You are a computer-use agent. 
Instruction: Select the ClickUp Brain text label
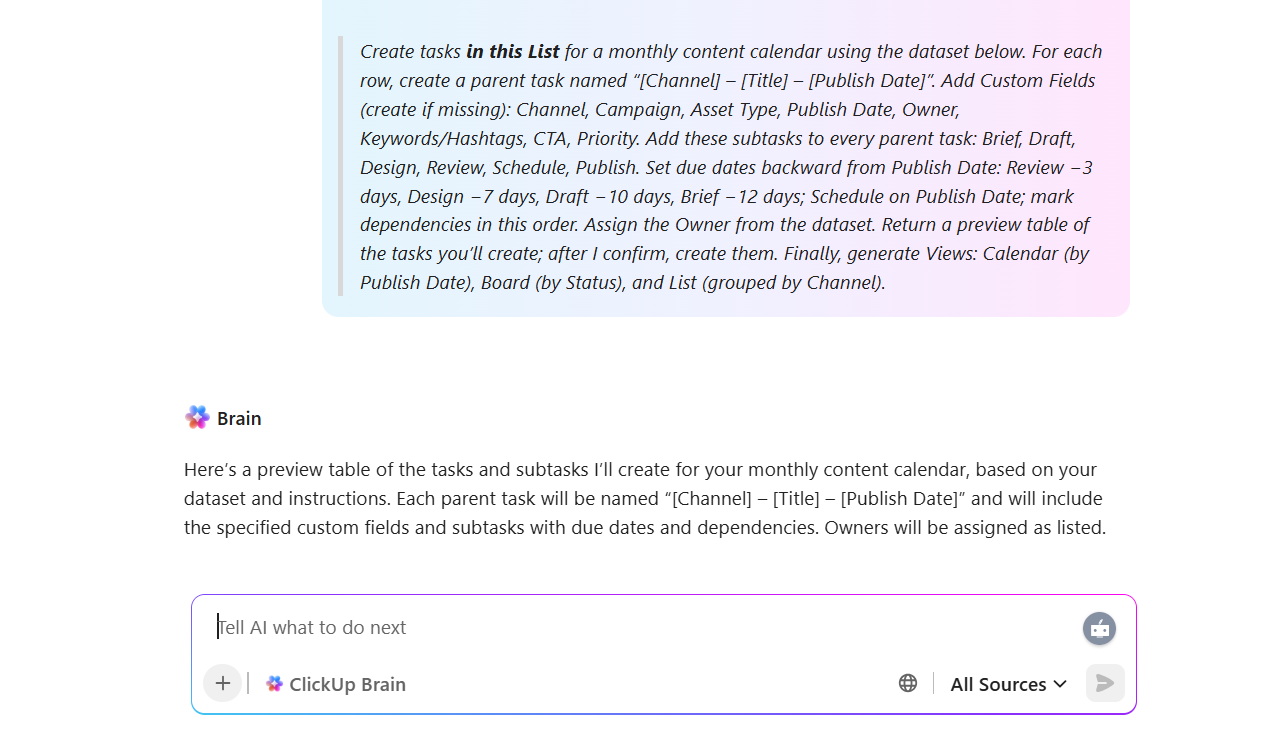point(347,683)
